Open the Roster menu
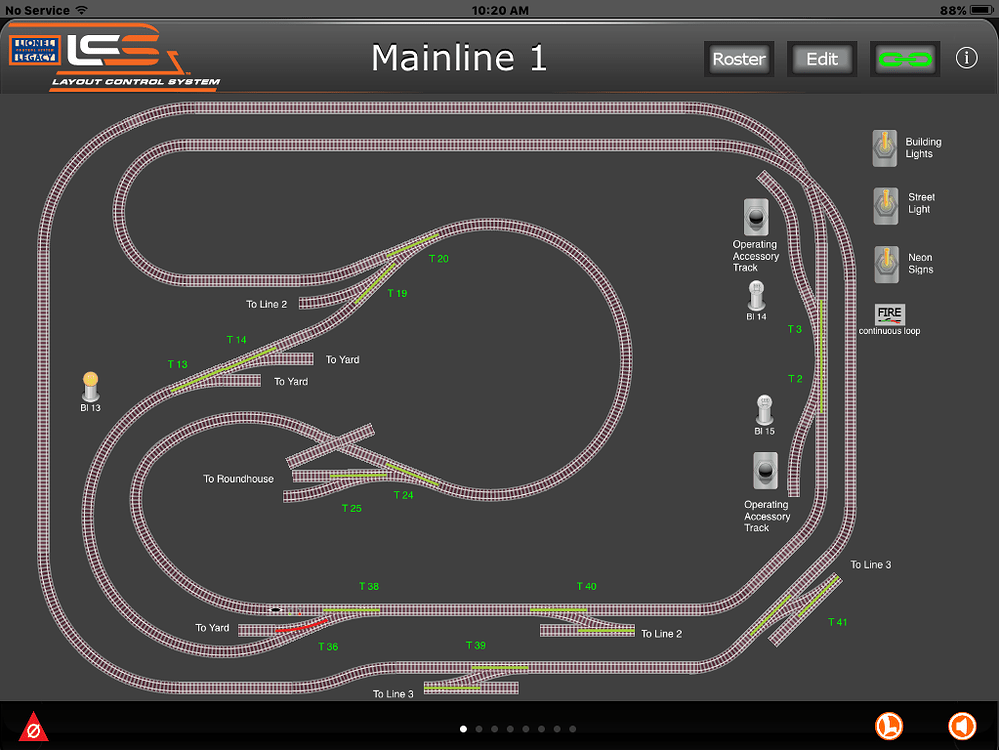999x750 pixels. pyautogui.click(x=738, y=59)
